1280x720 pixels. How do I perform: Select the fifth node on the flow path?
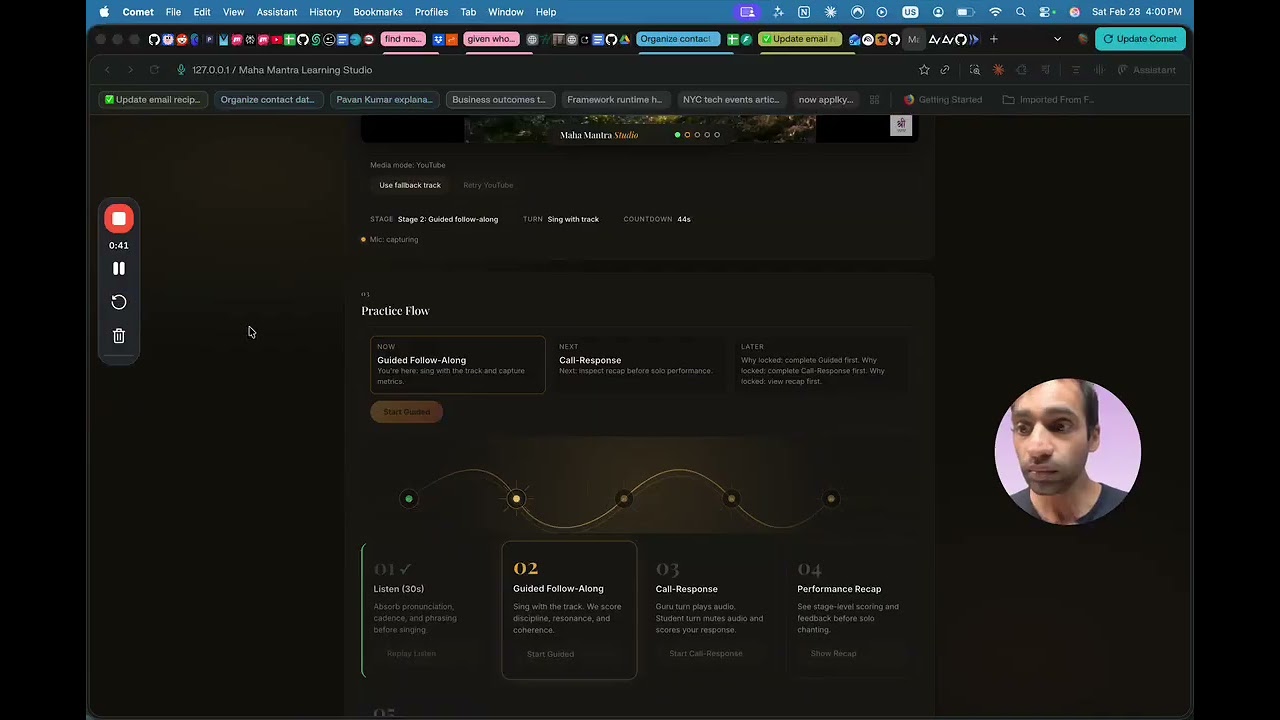coord(831,499)
